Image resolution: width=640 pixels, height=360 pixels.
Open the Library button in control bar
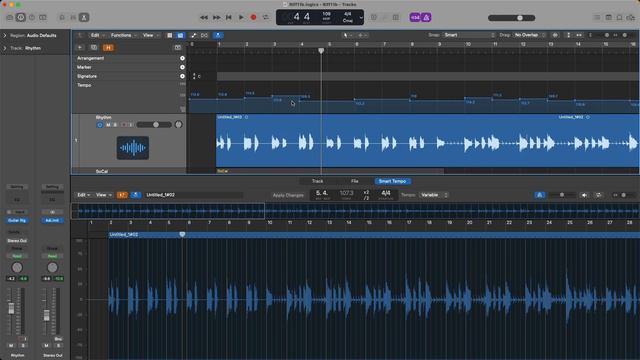pyautogui.click(x=9, y=18)
